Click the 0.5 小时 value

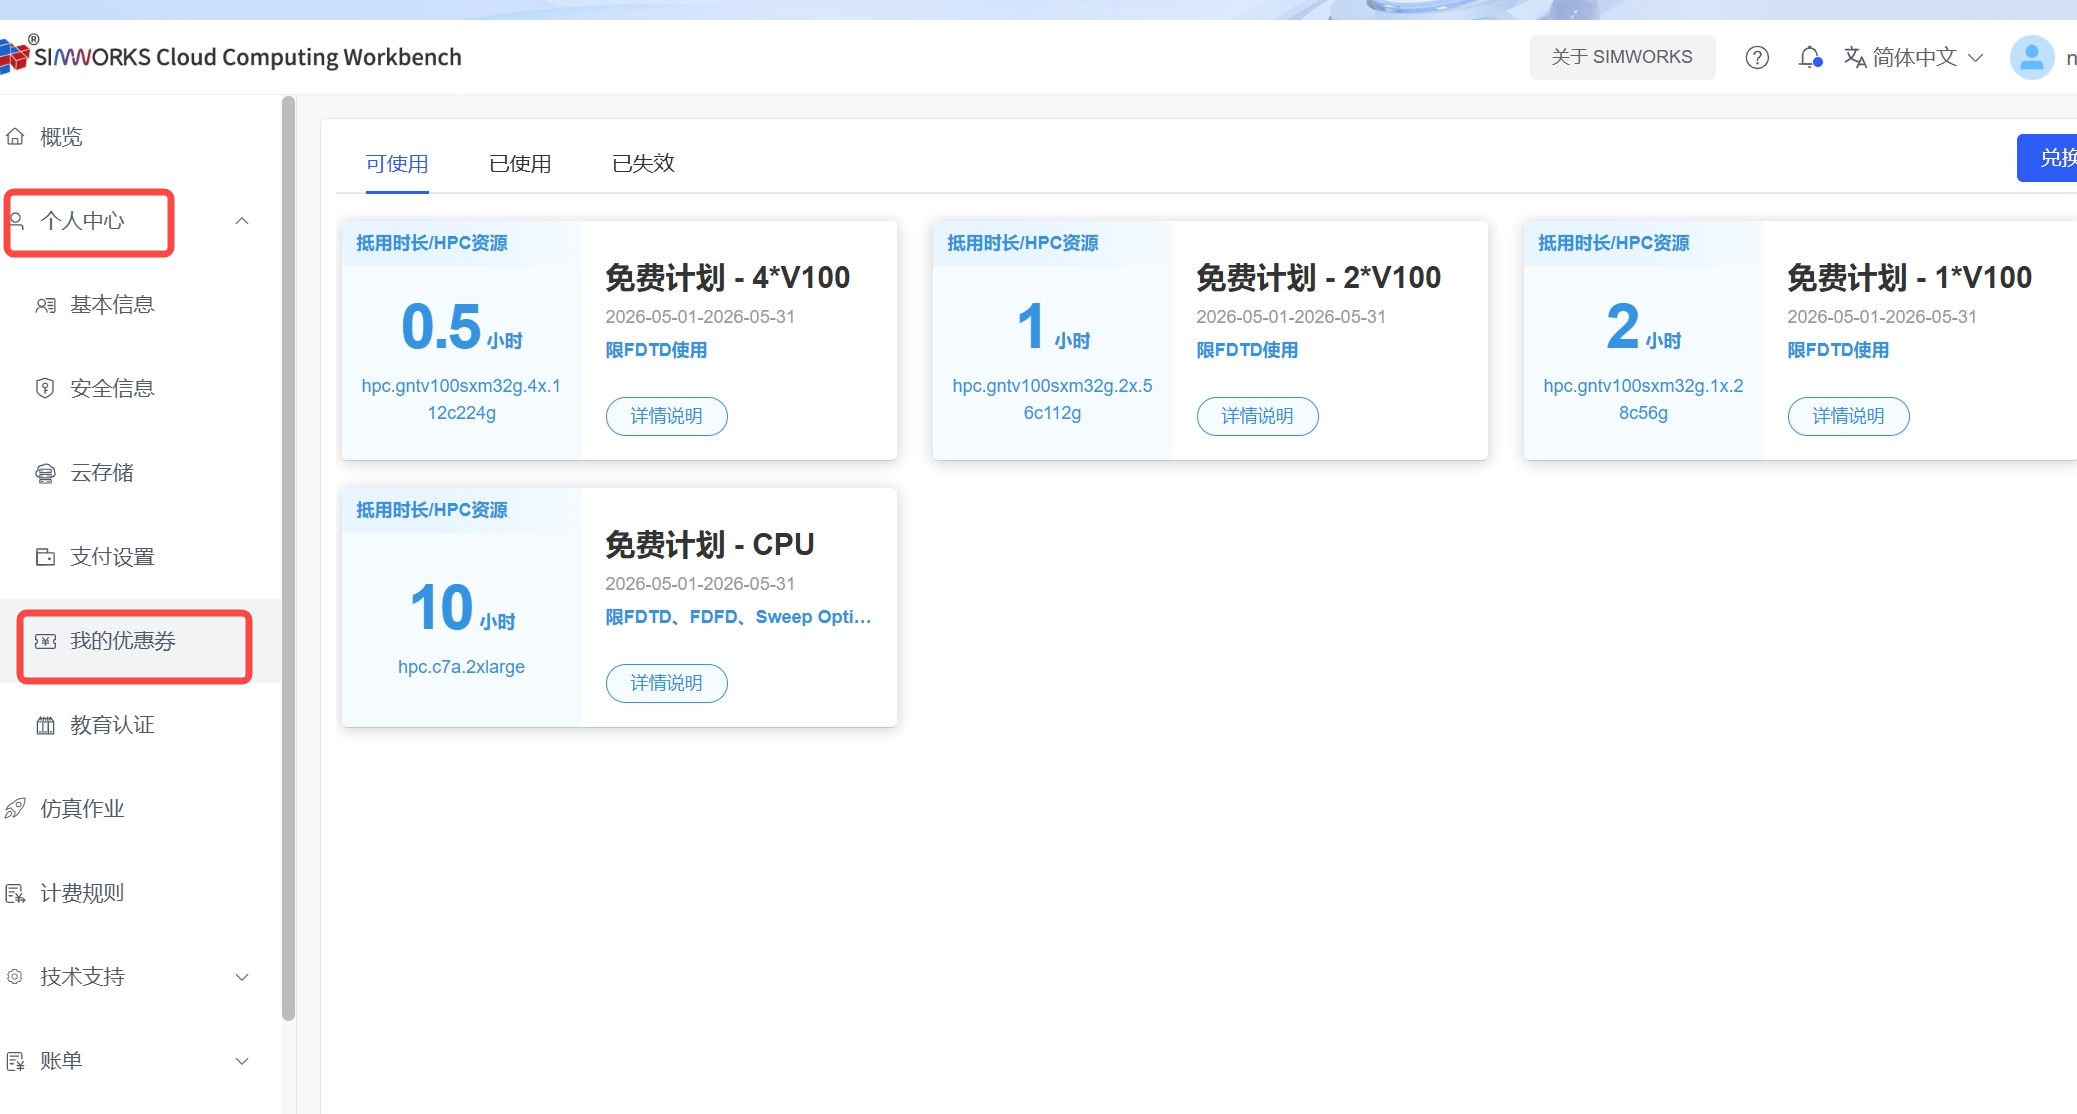coord(461,328)
